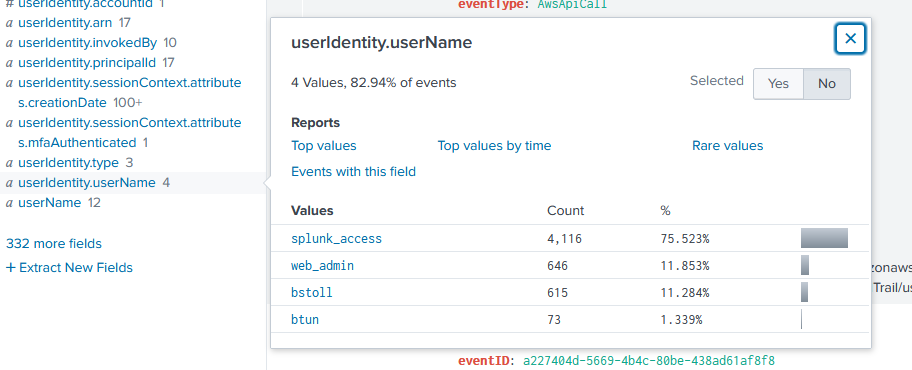This screenshot has width=912, height=370.
Task: Click the 646 count cell
Action: [557, 266]
